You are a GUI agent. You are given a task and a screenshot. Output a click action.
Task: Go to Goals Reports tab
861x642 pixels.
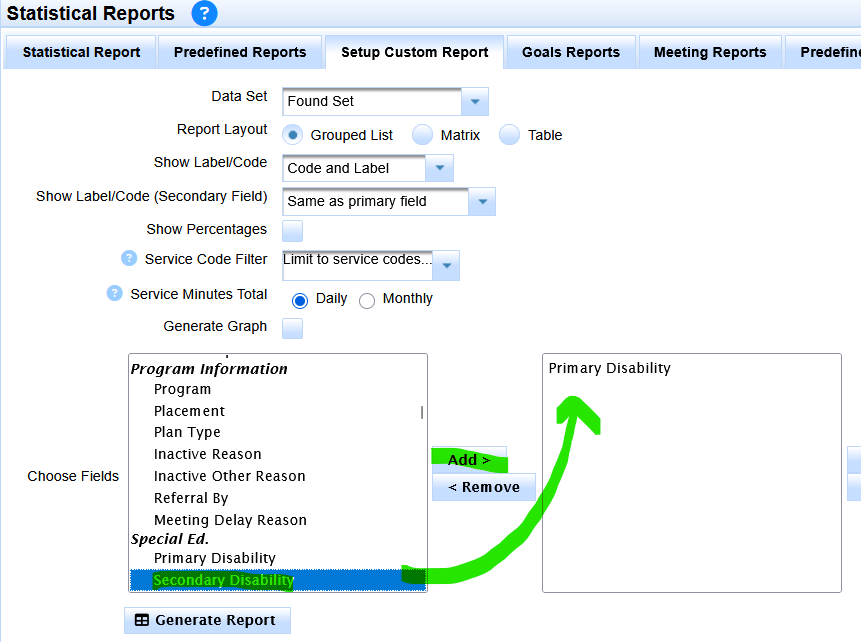pyautogui.click(x=571, y=52)
